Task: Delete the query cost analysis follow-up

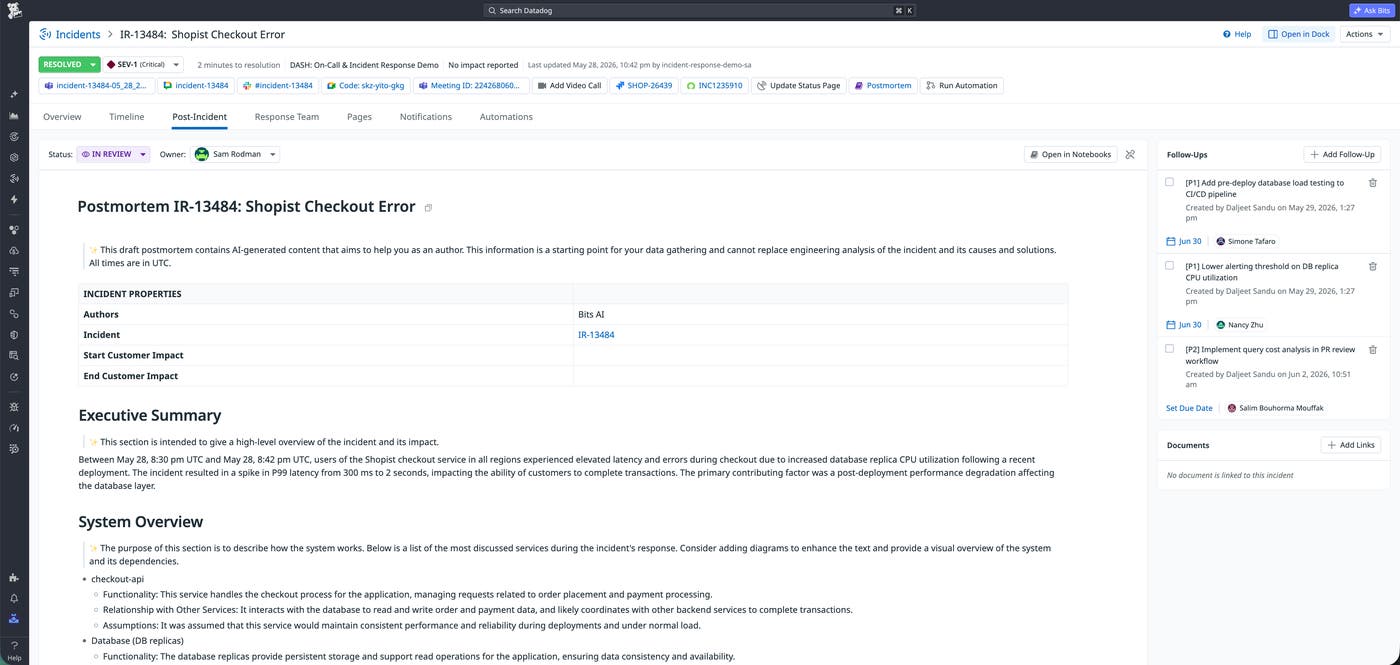Action: (x=1372, y=350)
